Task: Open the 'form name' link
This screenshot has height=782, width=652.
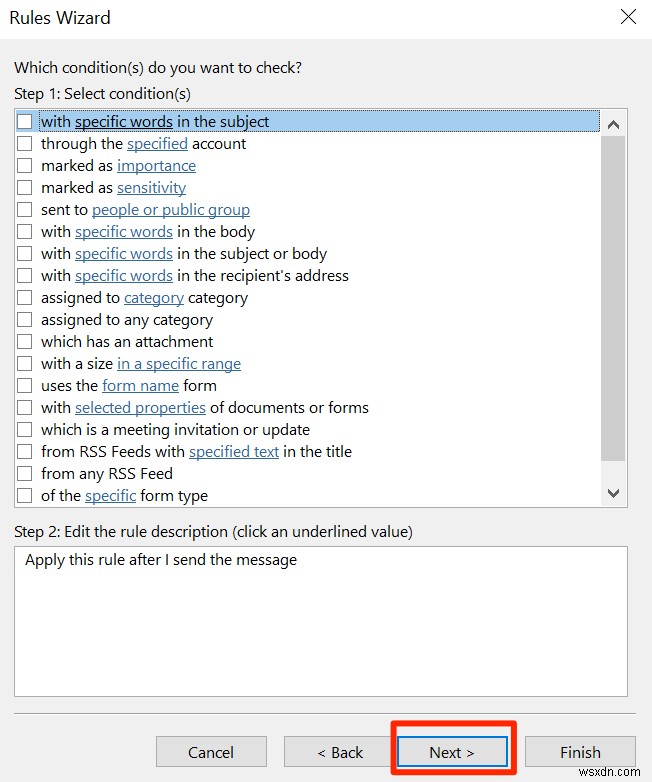Action: [140, 386]
